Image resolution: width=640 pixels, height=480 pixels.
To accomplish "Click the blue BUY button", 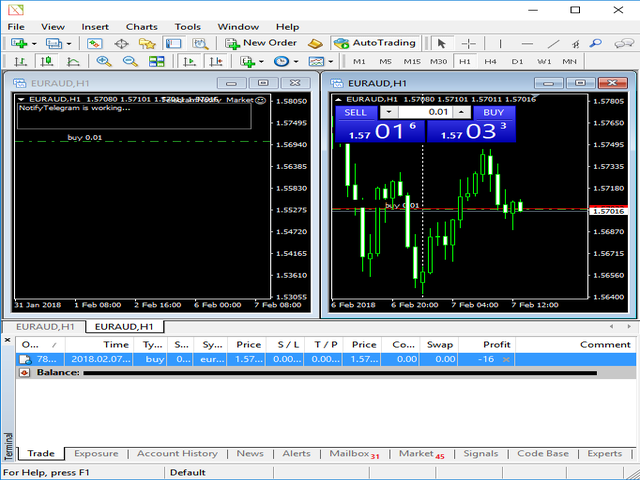I will [493, 113].
